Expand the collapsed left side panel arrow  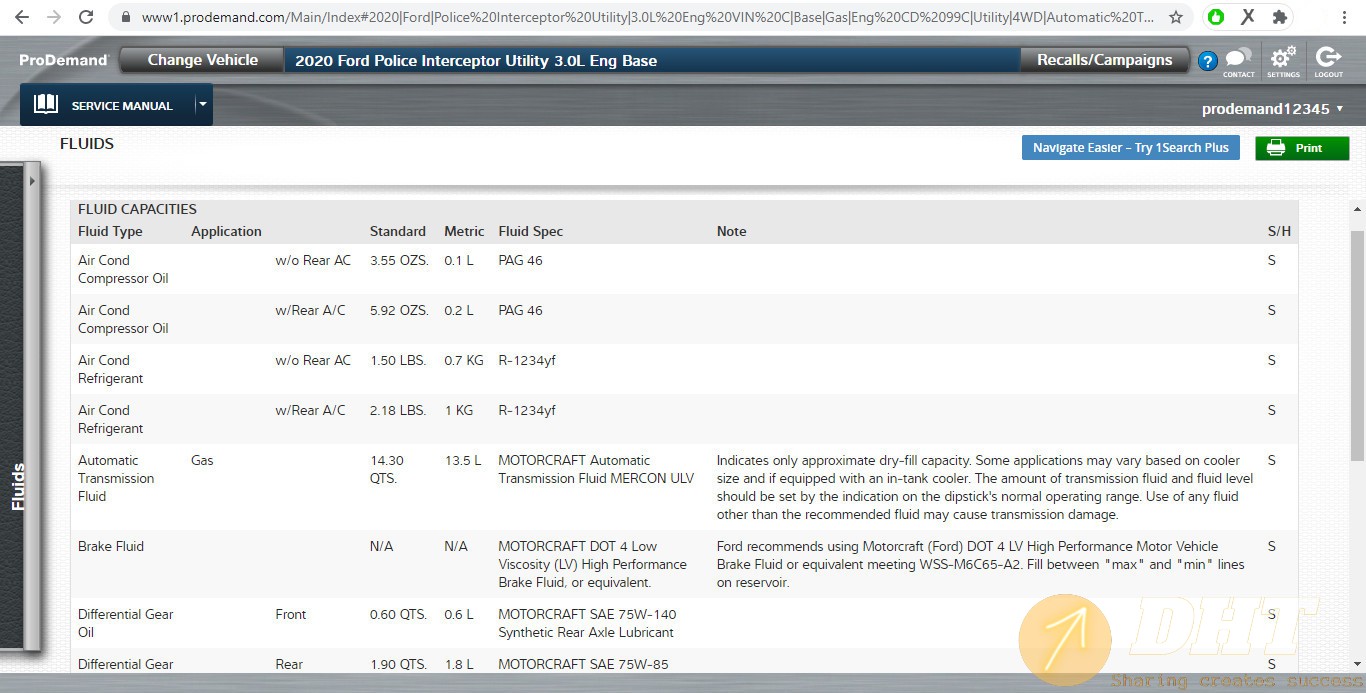[x=32, y=181]
